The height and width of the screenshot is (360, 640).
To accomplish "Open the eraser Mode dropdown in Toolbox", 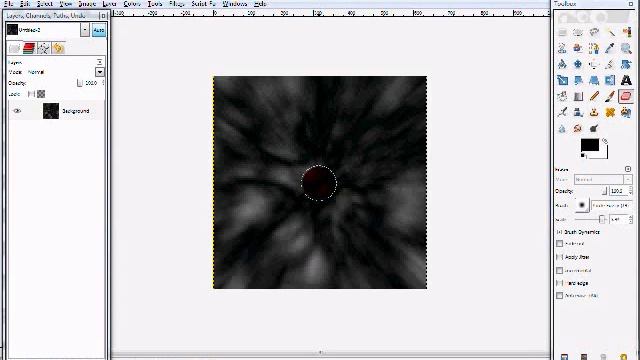I will click(x=603, y=180).
